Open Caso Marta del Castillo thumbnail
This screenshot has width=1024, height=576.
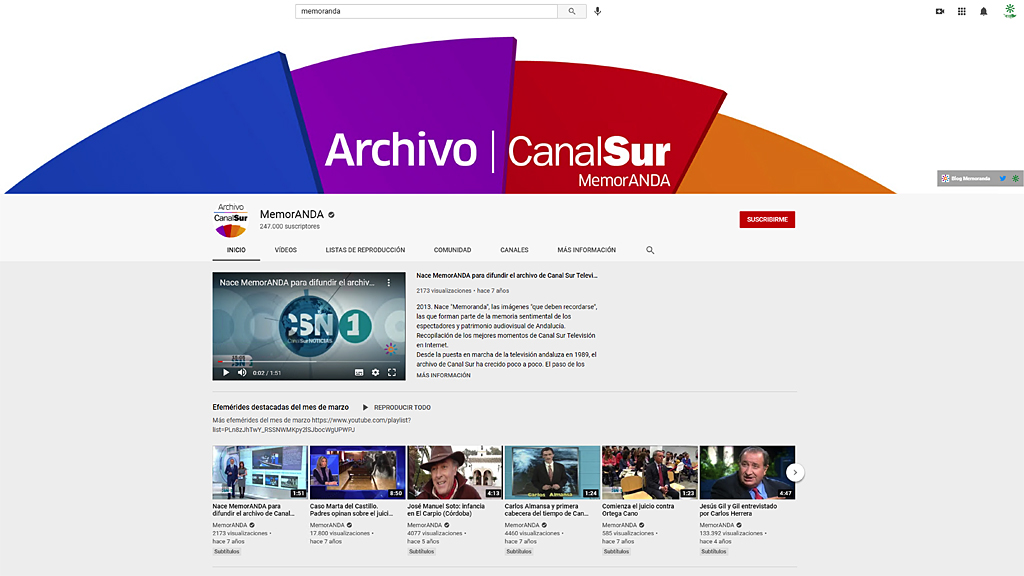coord(357,472)
